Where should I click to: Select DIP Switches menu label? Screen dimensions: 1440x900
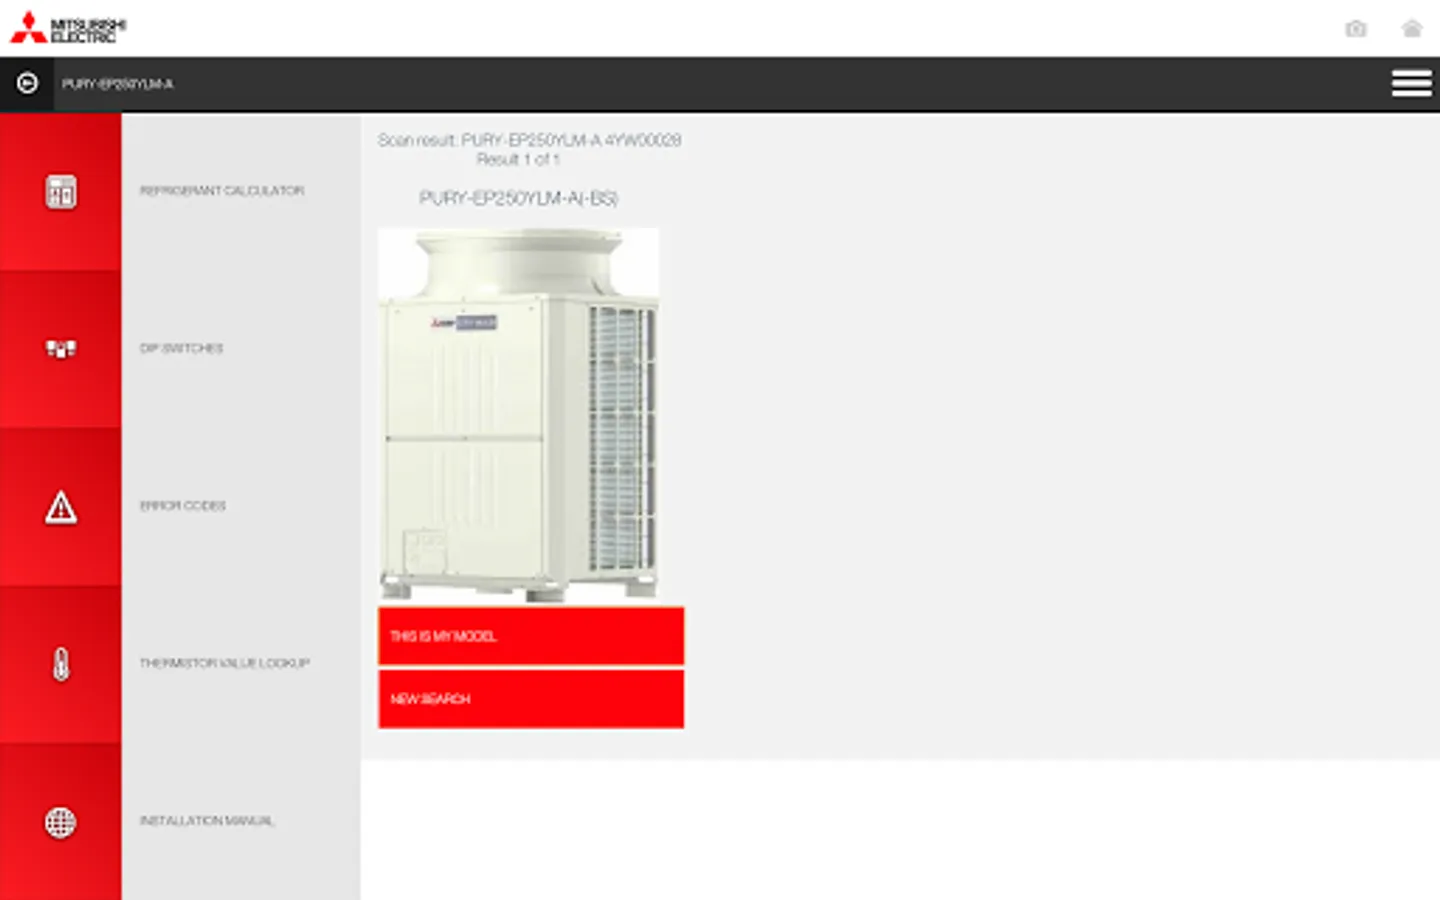tap(181, 348)
